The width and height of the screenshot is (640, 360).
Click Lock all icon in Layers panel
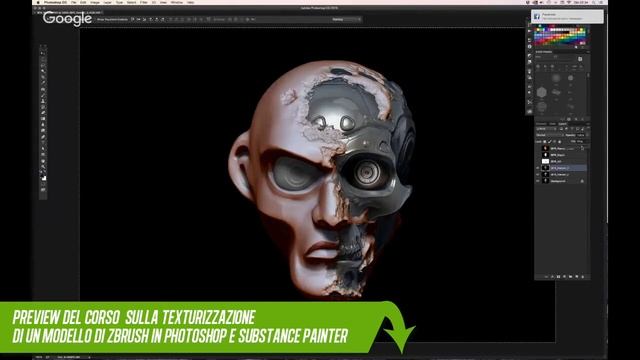click(560, 141)
